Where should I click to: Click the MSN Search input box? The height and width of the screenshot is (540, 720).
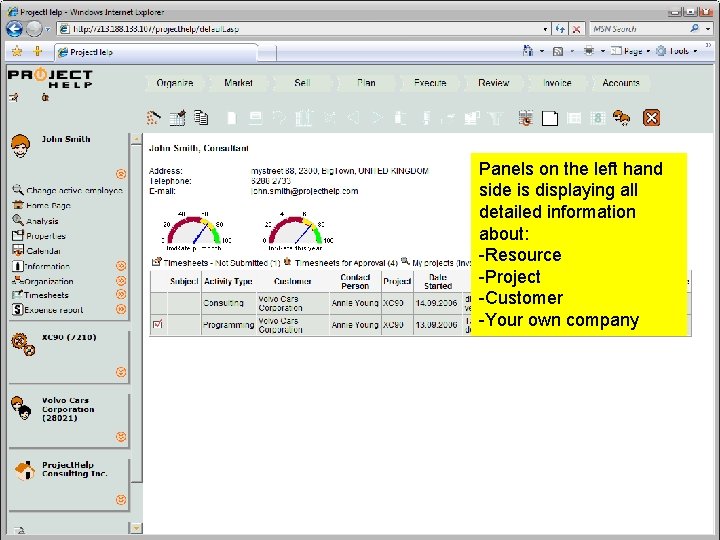pyautogui.click(x=639, y=29)
